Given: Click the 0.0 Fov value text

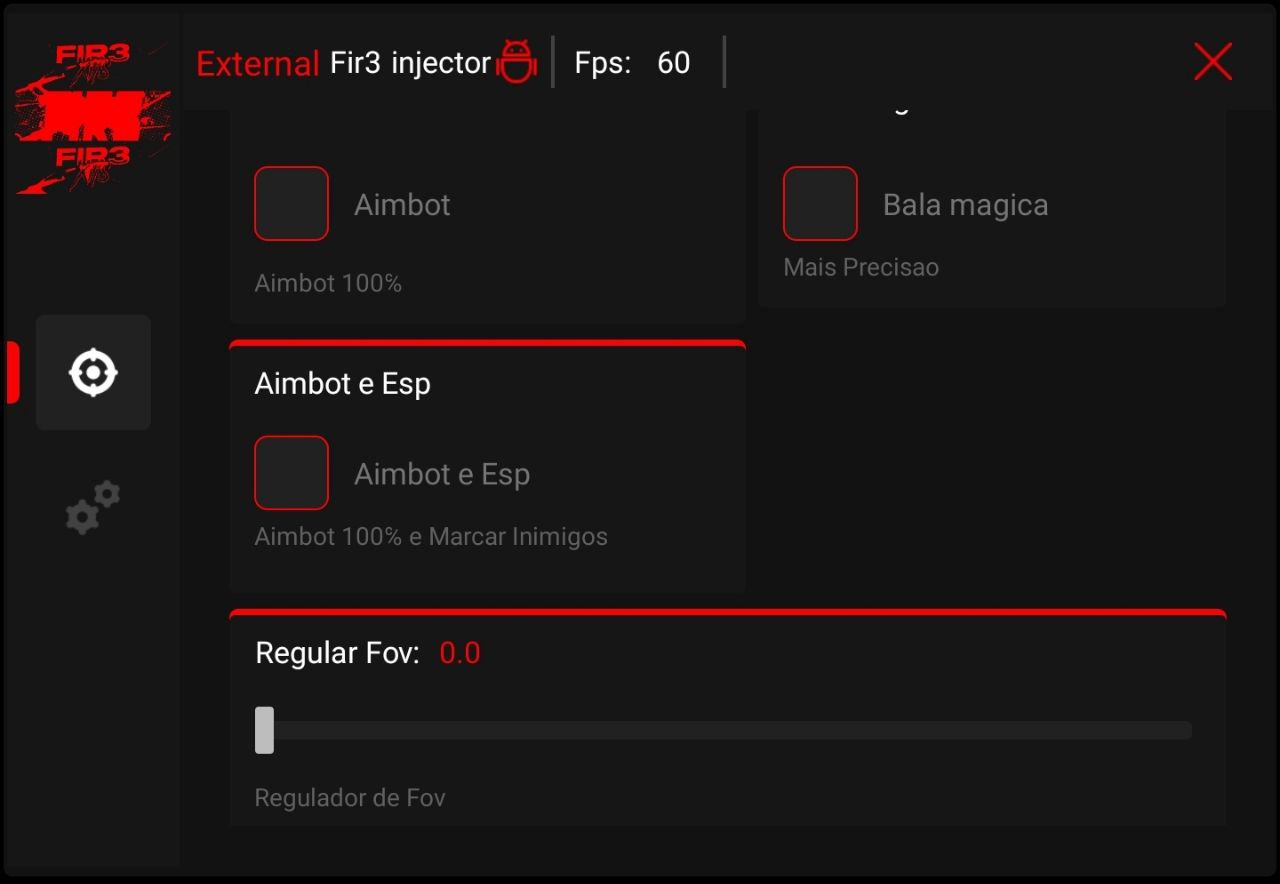Looking at the screenshot, I should [x=460, y=652].
